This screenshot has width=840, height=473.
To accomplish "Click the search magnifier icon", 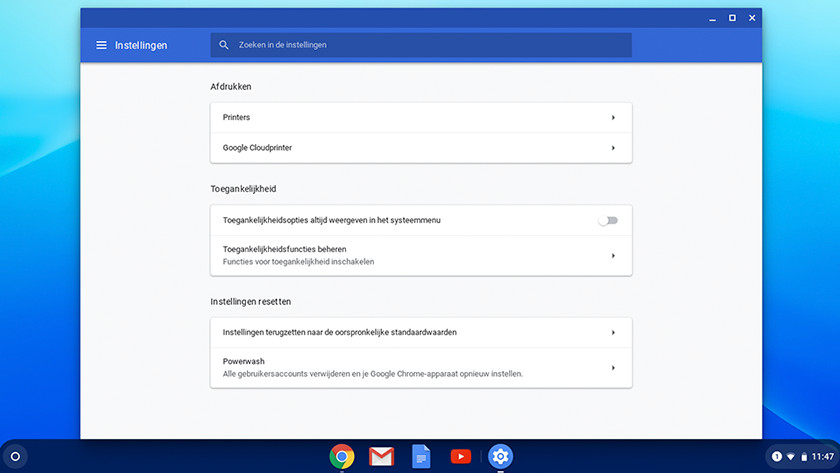I will click(224, 45).
